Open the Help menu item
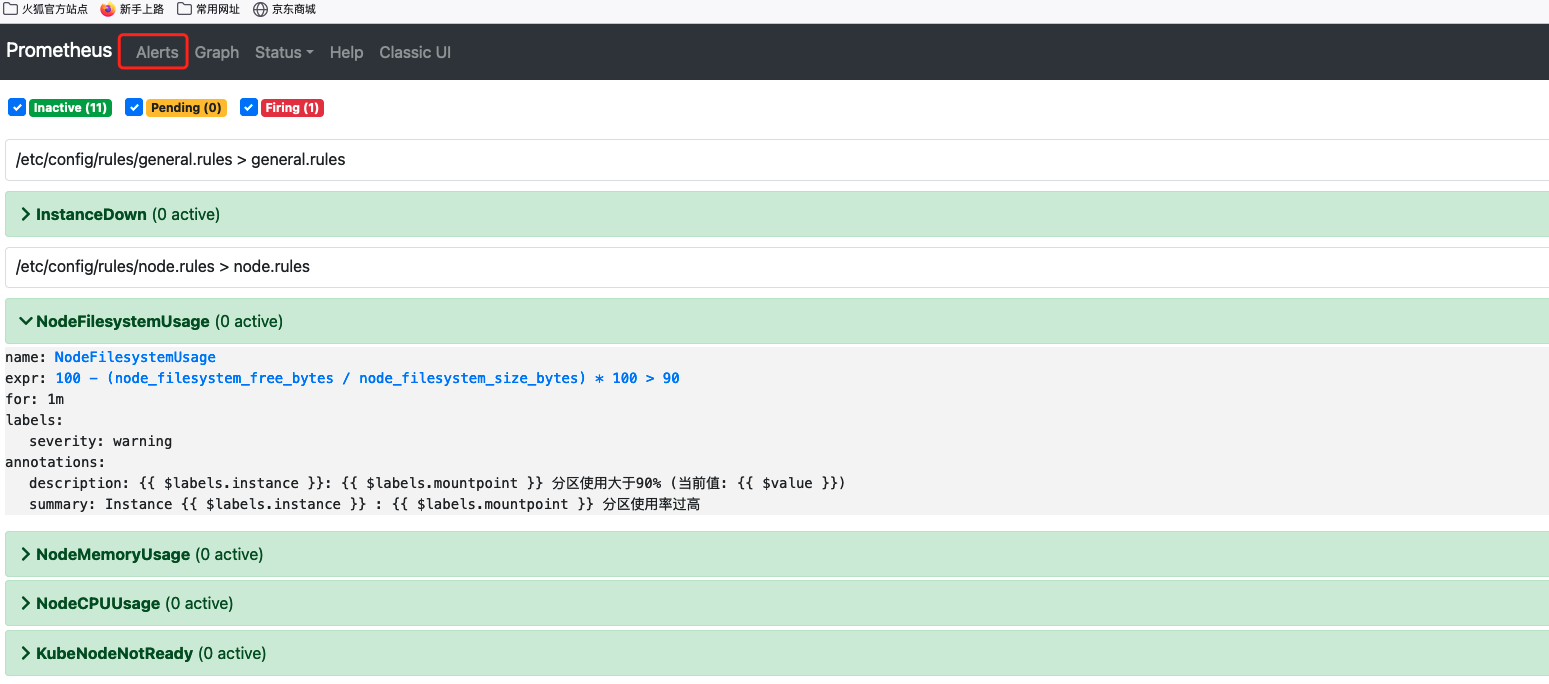 click(x=346, y=52)
